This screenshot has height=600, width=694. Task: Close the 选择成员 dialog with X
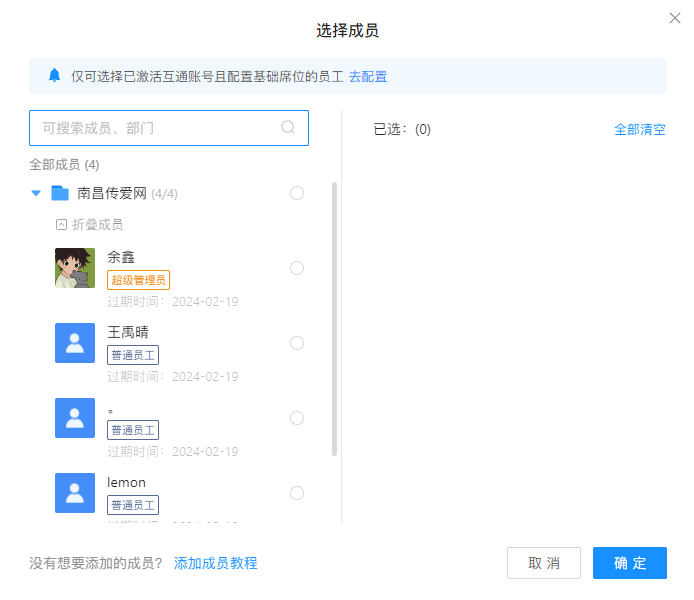pyautogui.click(x=675, y=18)
